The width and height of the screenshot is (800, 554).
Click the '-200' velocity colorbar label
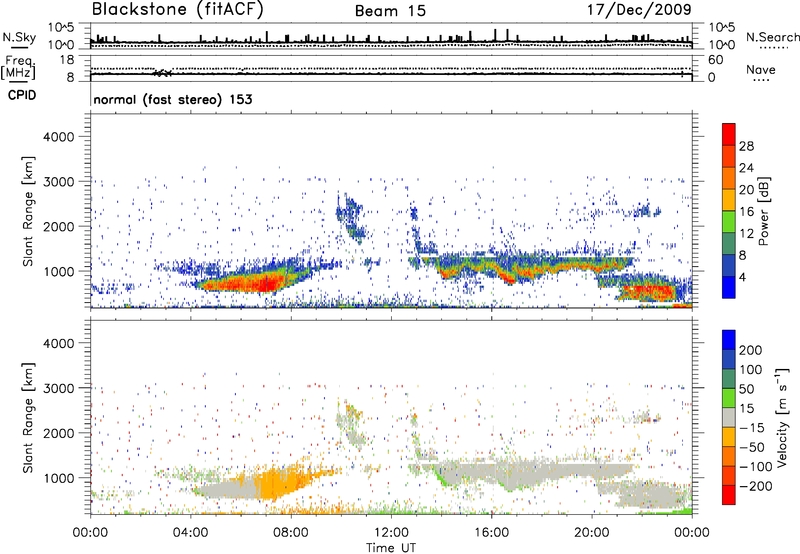tap(755, 486)
